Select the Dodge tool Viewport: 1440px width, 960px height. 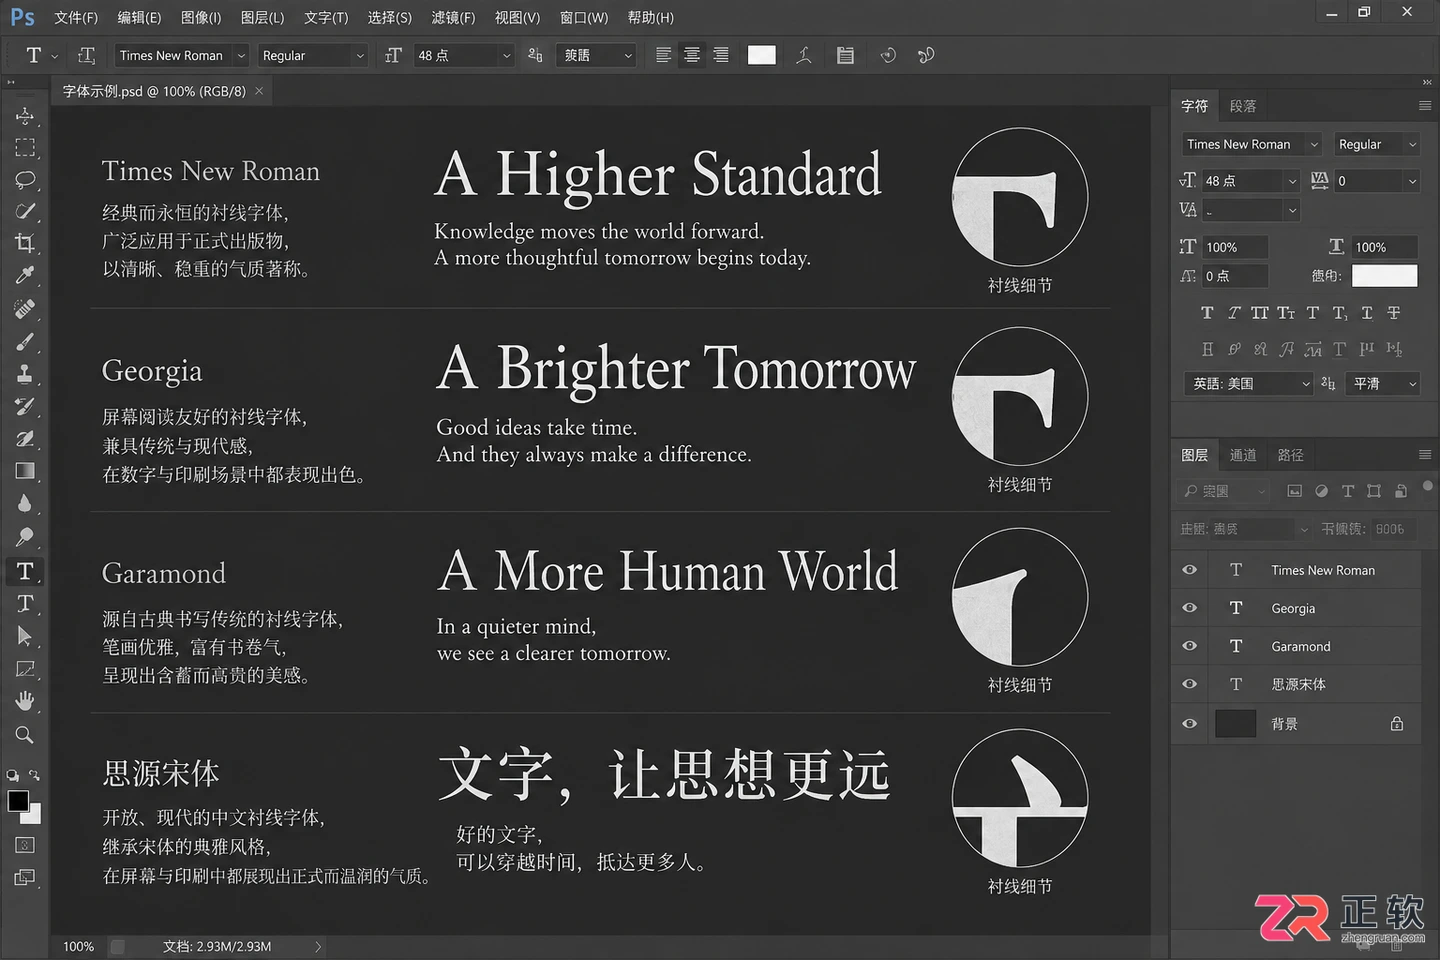[25, 536]
